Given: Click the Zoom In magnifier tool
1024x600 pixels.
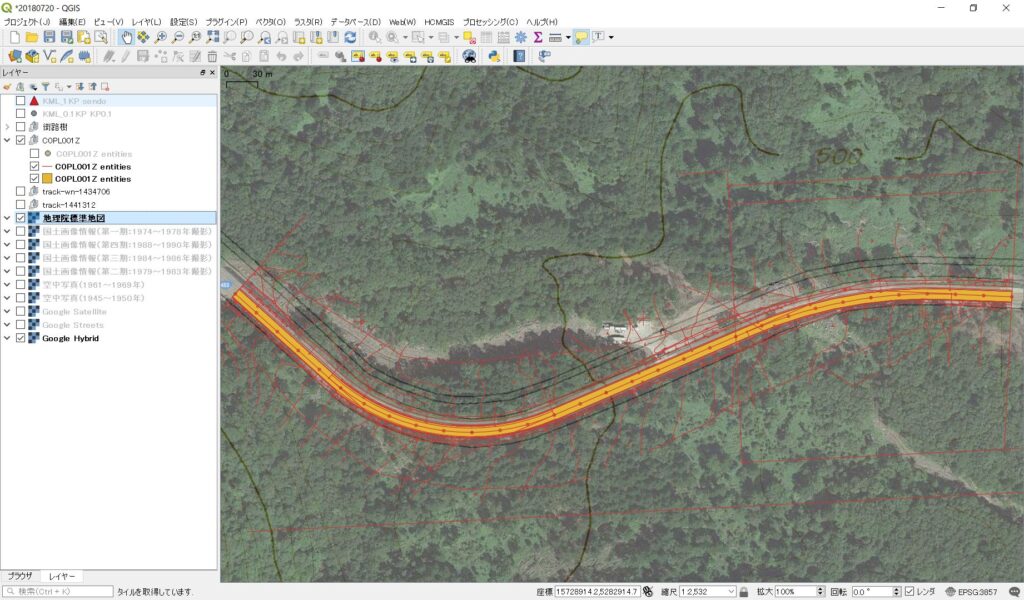Looking at the screenshot, I should 160,37.
